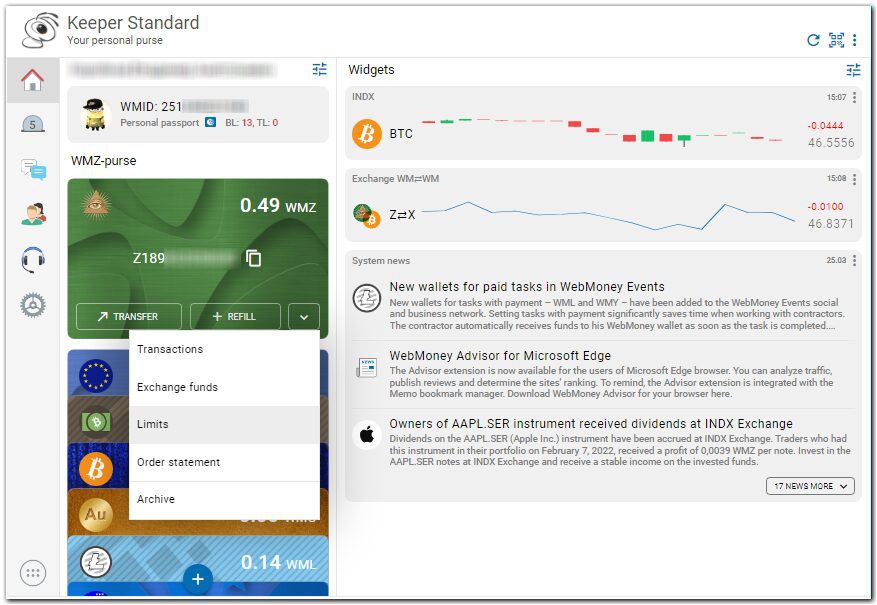Click the Z⇄X exchange pair icon
Viewport: 877px width, 605px height.
tap(367, 215)
